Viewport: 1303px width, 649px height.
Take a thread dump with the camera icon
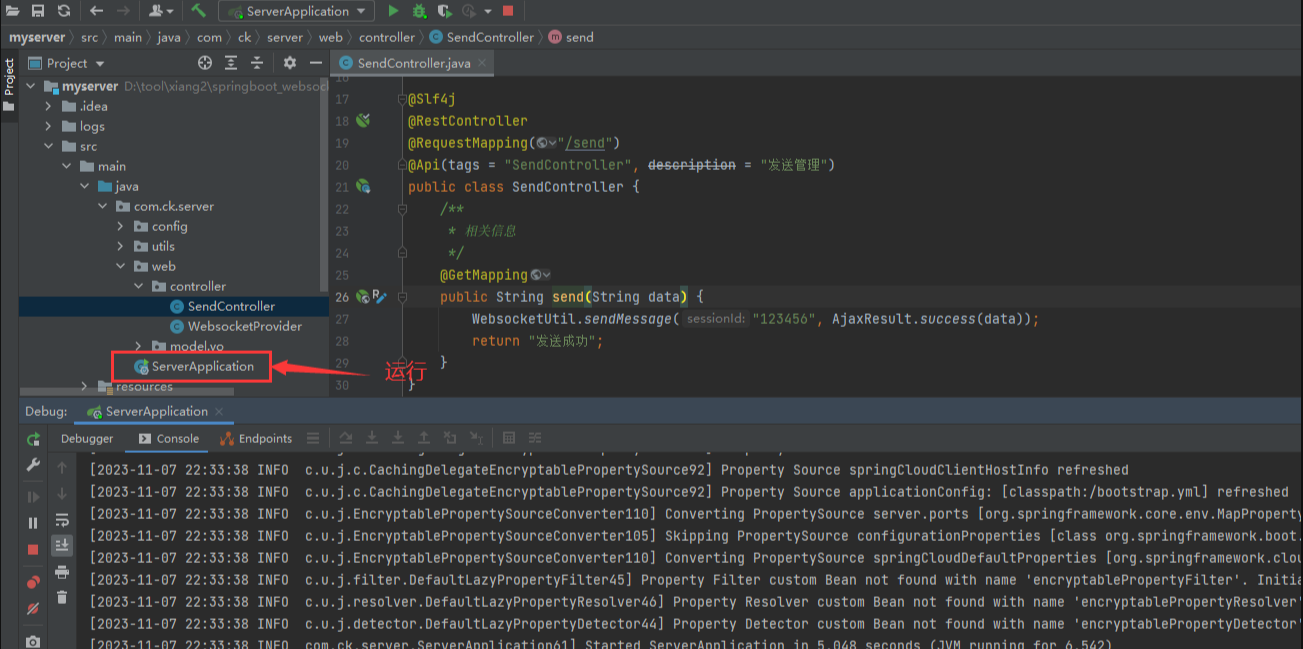pos(33,641)
